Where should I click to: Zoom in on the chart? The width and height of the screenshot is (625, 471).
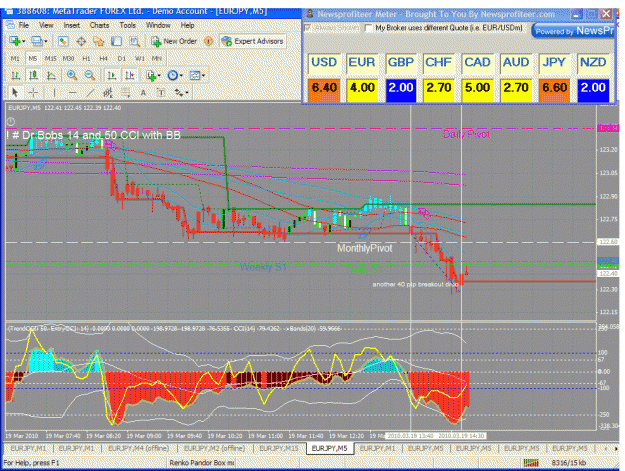coord(72,75)
